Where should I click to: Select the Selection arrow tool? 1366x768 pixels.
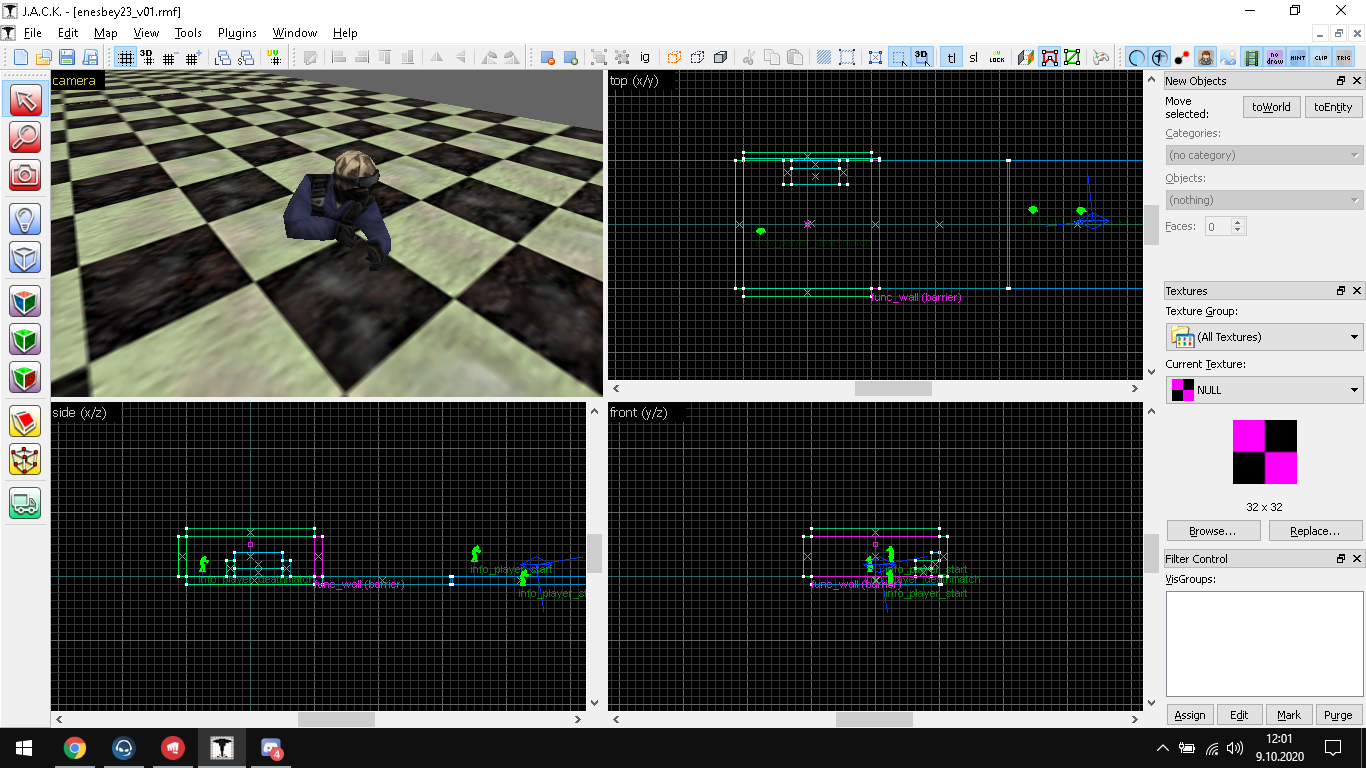[x=25, y=99]
